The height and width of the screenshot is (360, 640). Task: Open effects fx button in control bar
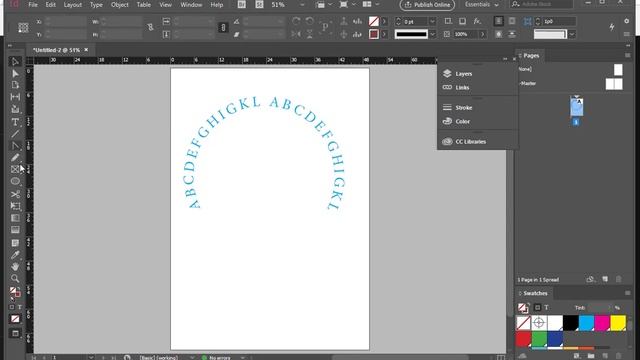pyautogui.click(x=477, y=21)
